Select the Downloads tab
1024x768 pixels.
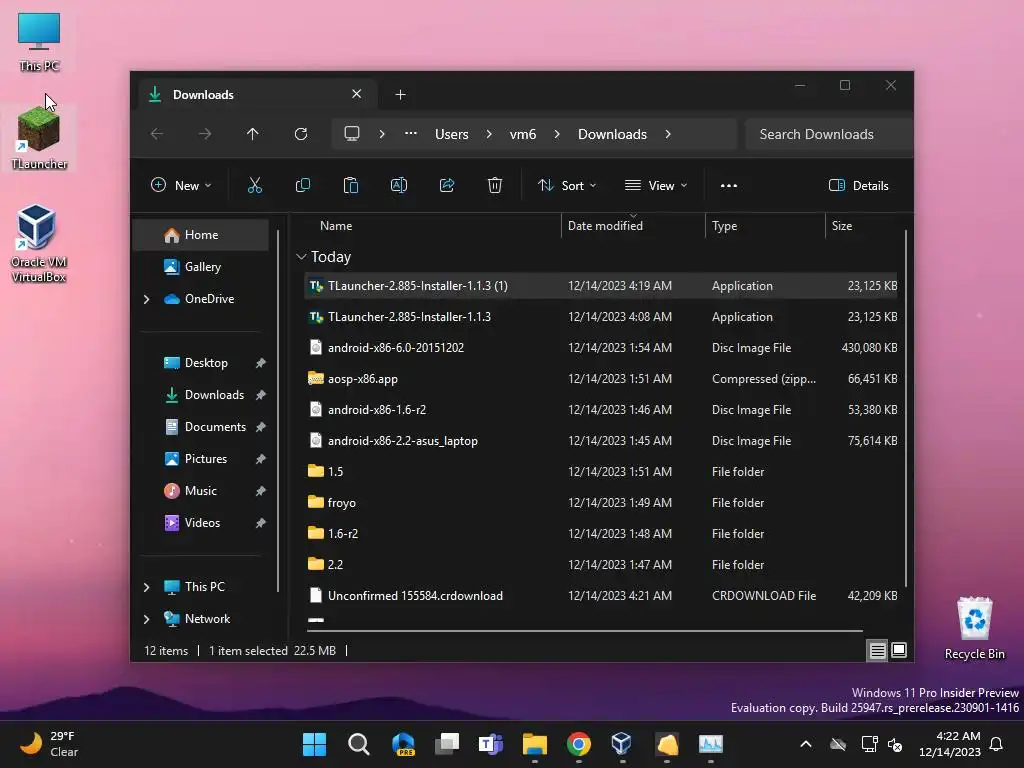pos(256,95)
